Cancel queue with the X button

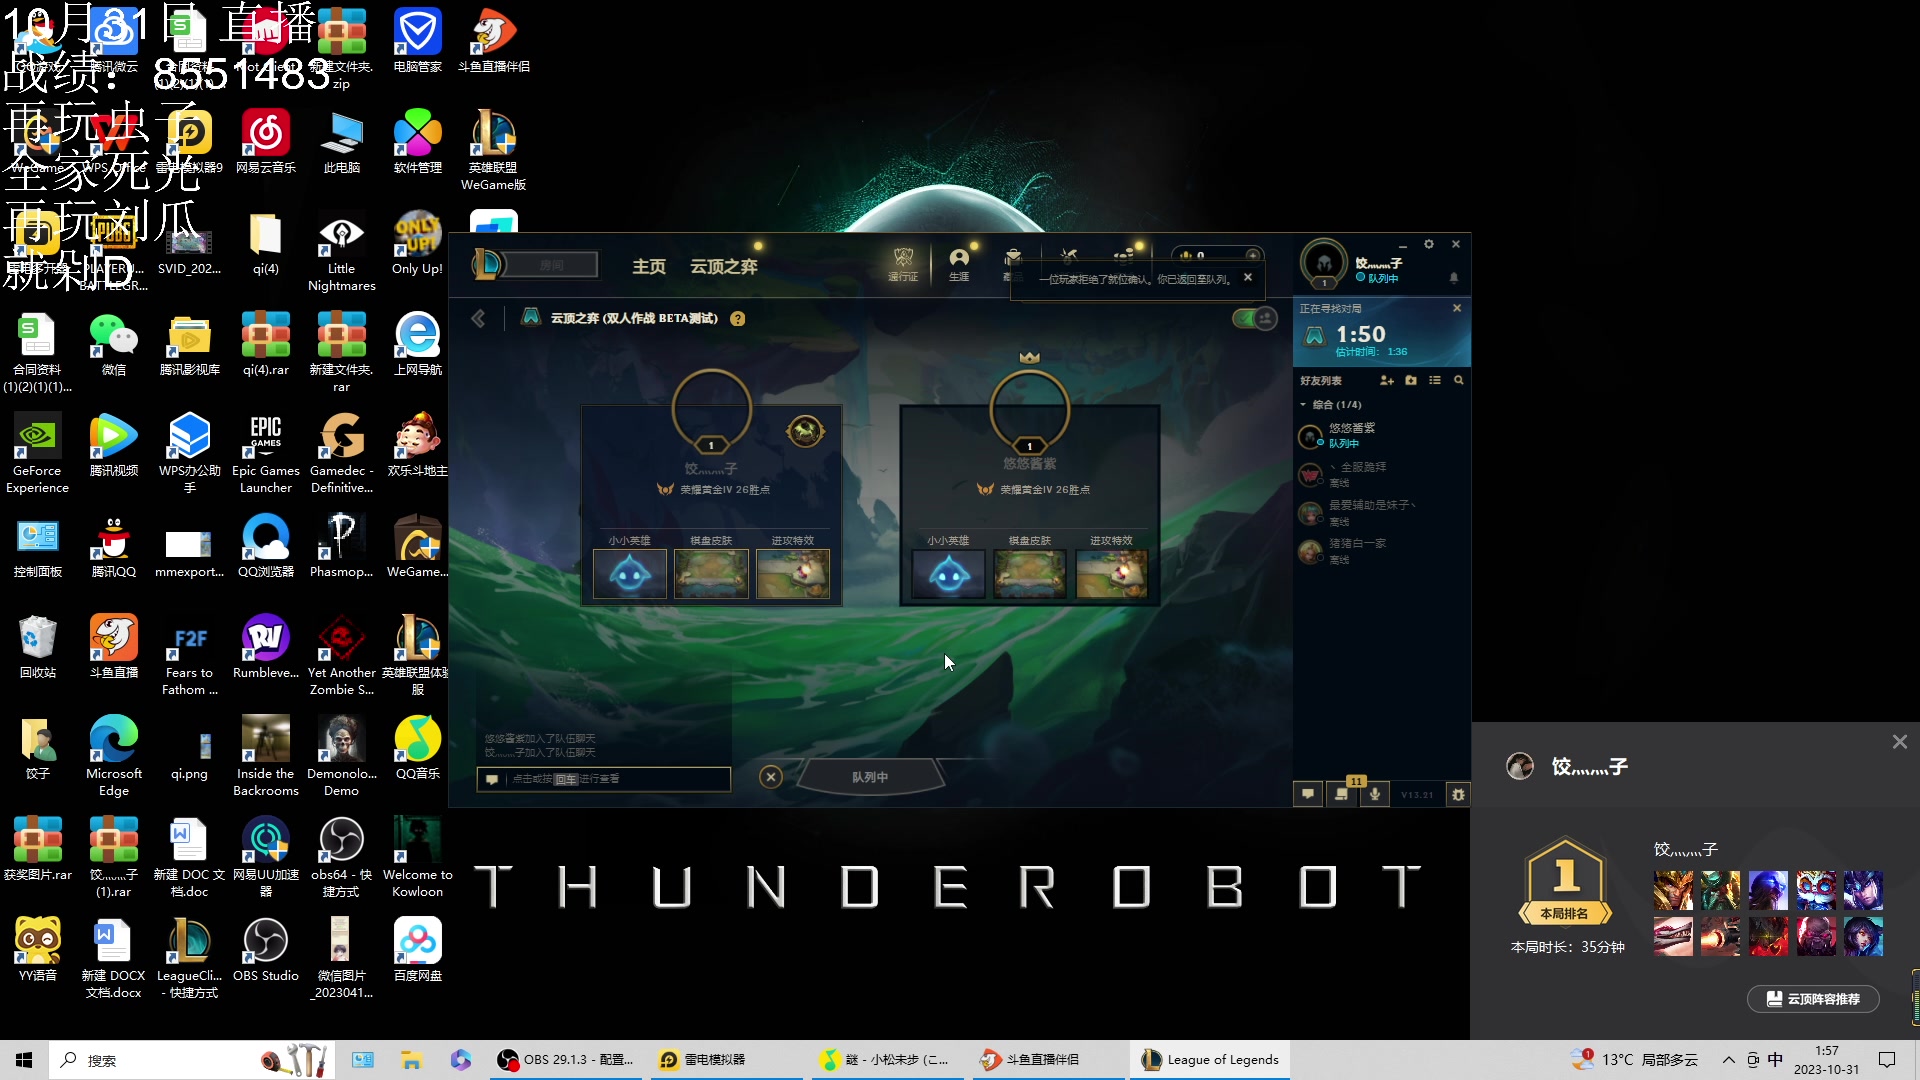click(x=770, y=777)
